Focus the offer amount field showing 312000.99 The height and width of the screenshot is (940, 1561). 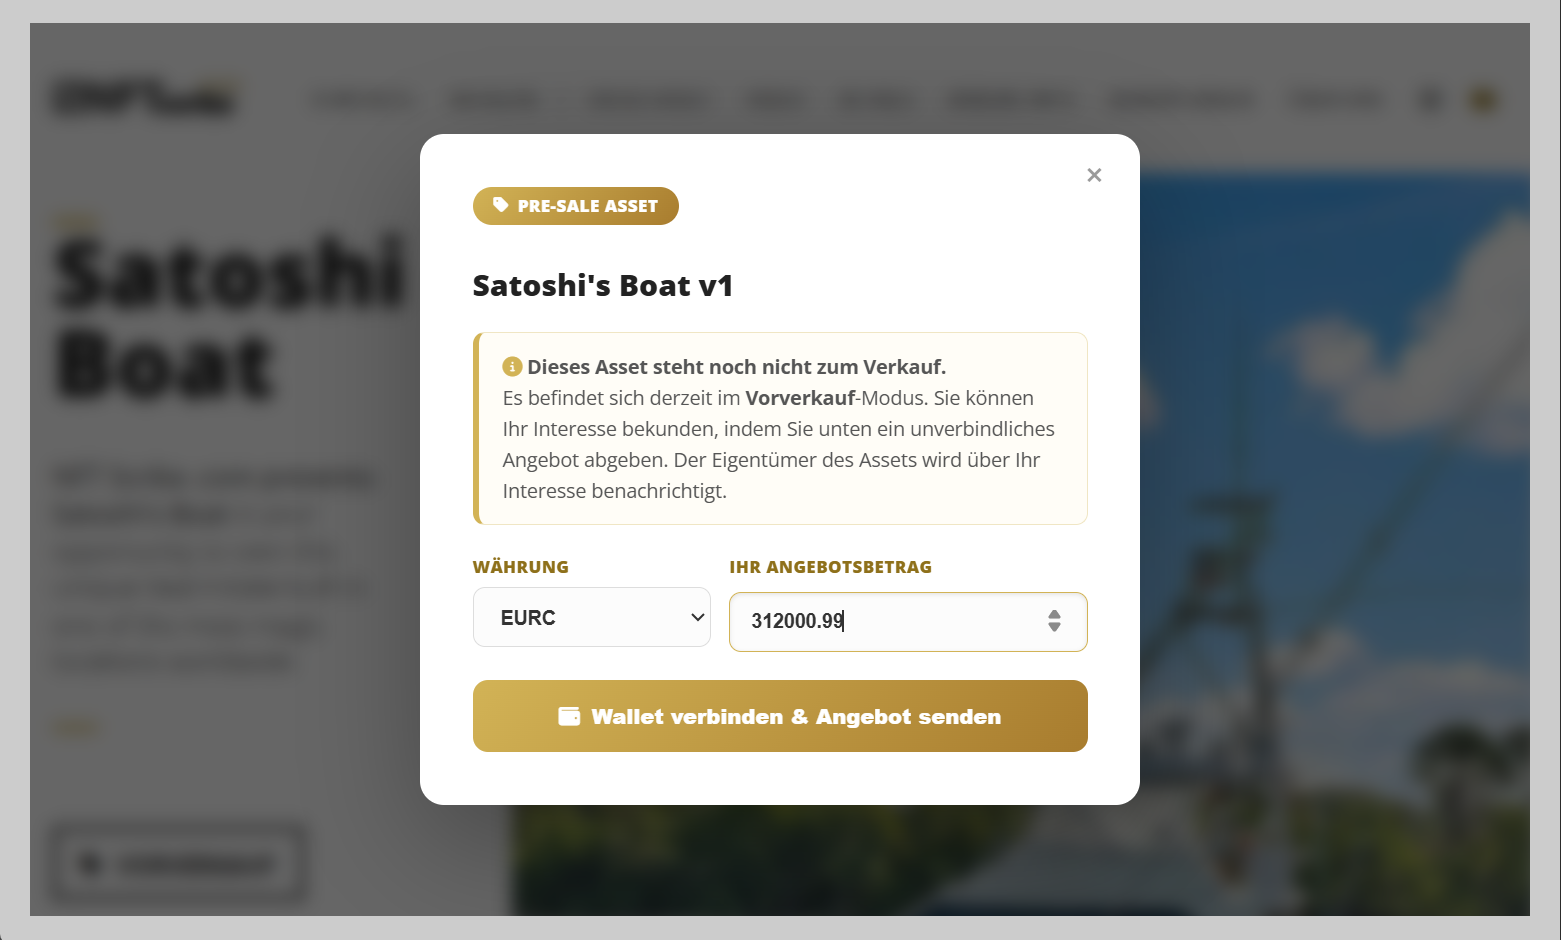tap(908, 621)
